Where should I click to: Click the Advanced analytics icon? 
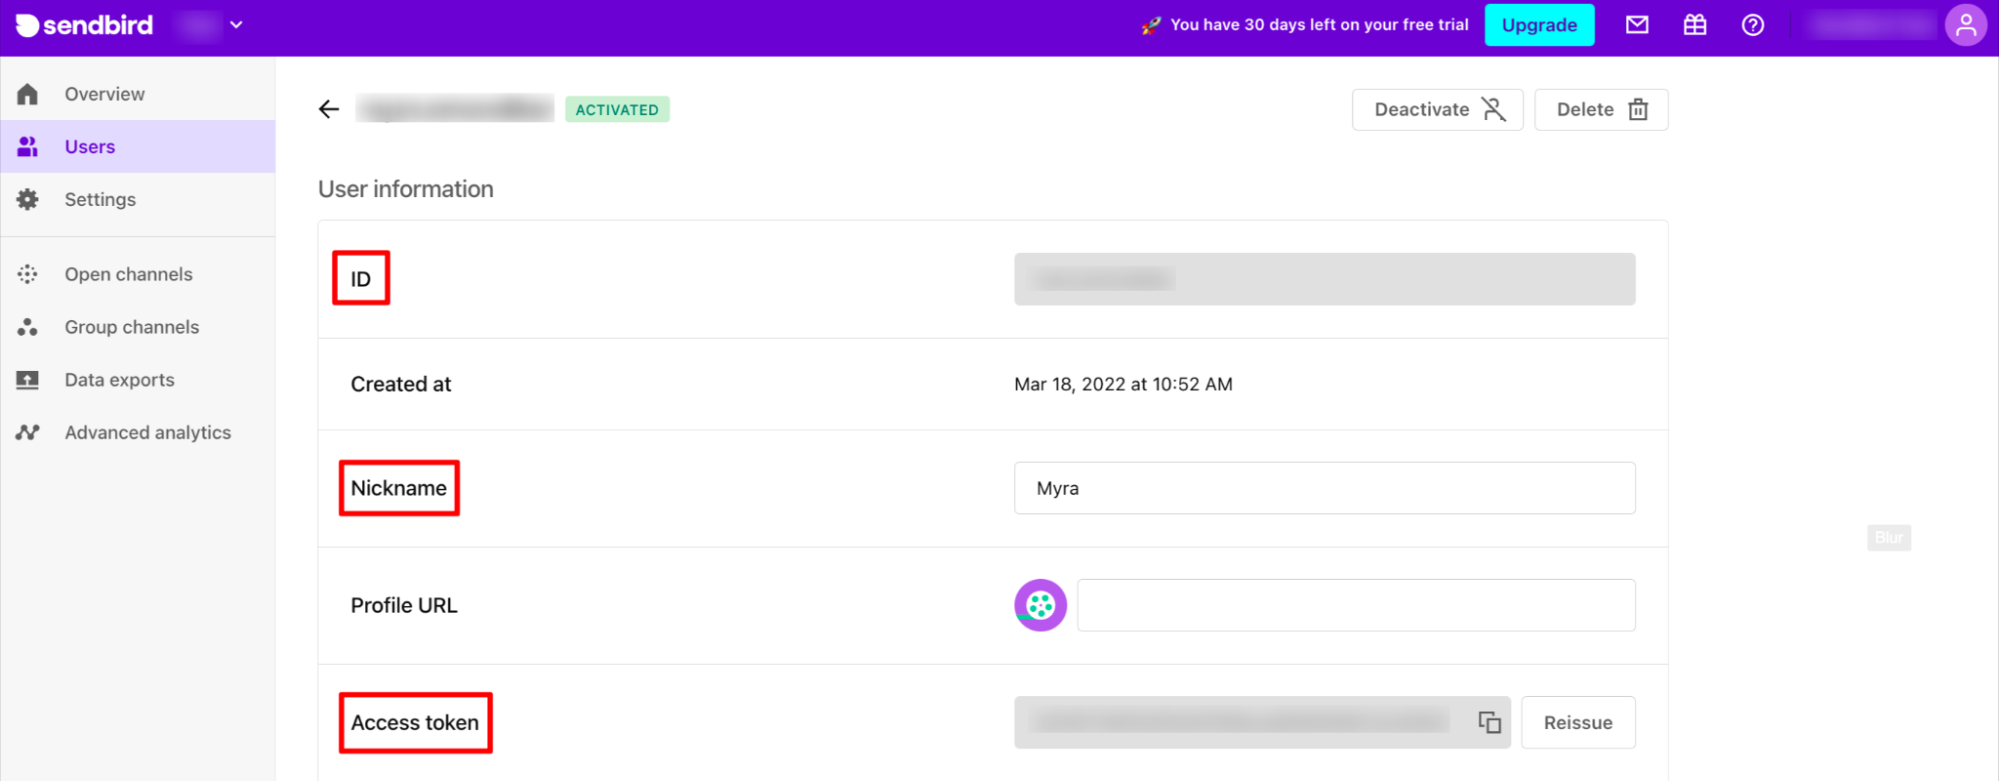click(28, 432)
